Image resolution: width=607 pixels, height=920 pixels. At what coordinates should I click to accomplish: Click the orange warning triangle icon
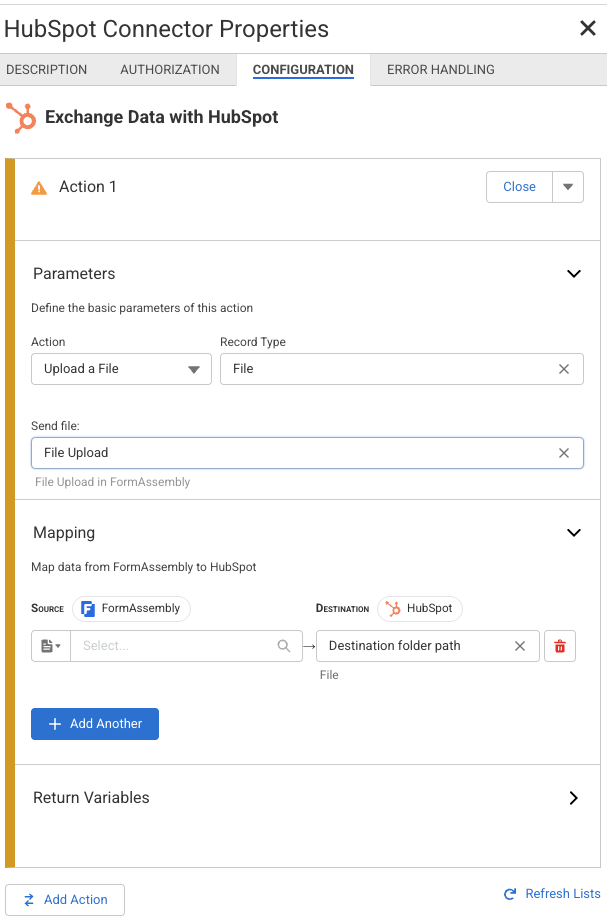click(x=39, y=188)
